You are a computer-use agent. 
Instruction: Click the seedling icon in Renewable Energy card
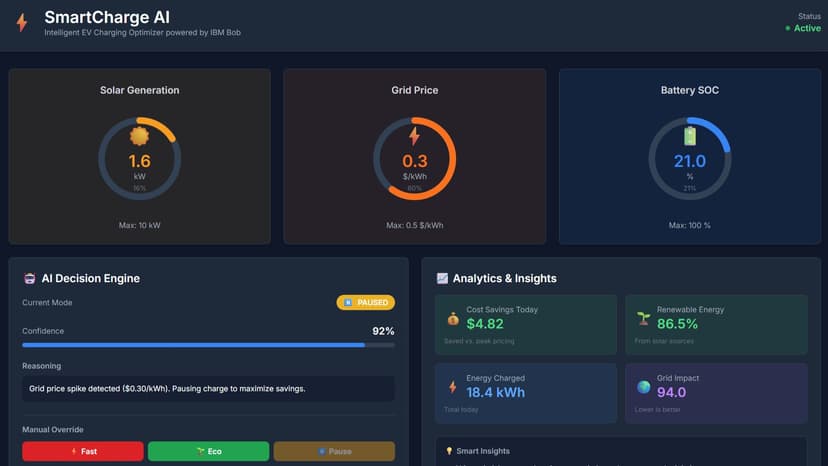pos(643,318)
